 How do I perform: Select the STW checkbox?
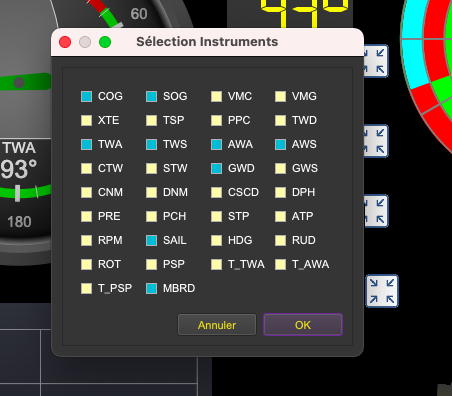[x=152, y=168]
